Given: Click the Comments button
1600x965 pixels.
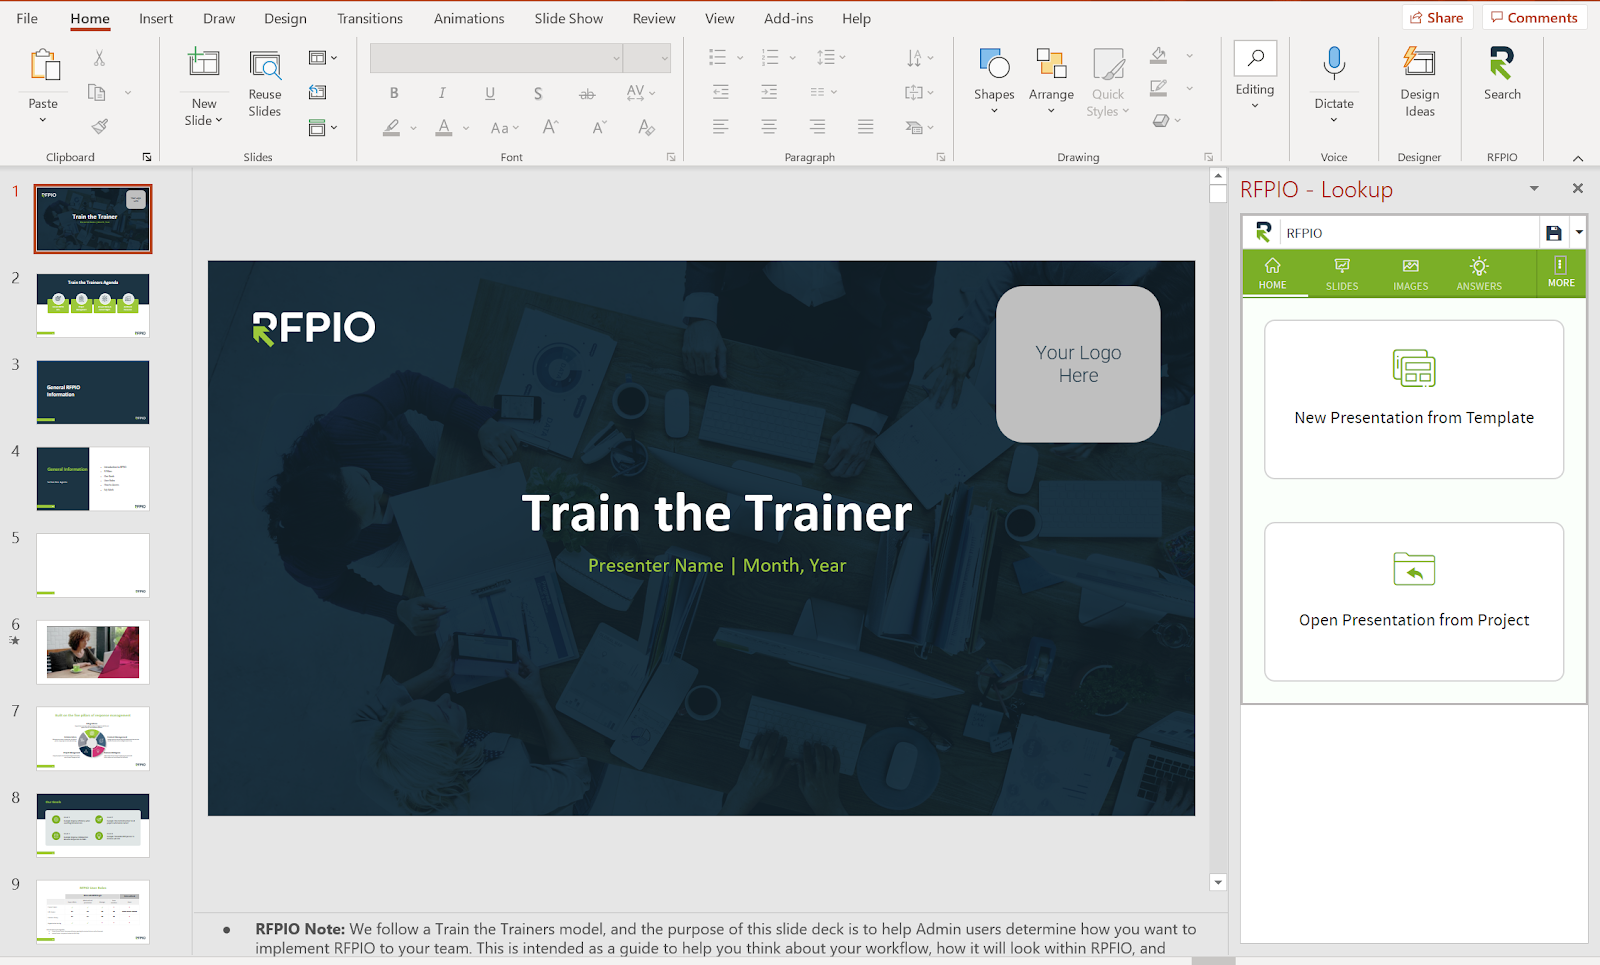Looking at the screenshot, I should tap(1534, 18).
